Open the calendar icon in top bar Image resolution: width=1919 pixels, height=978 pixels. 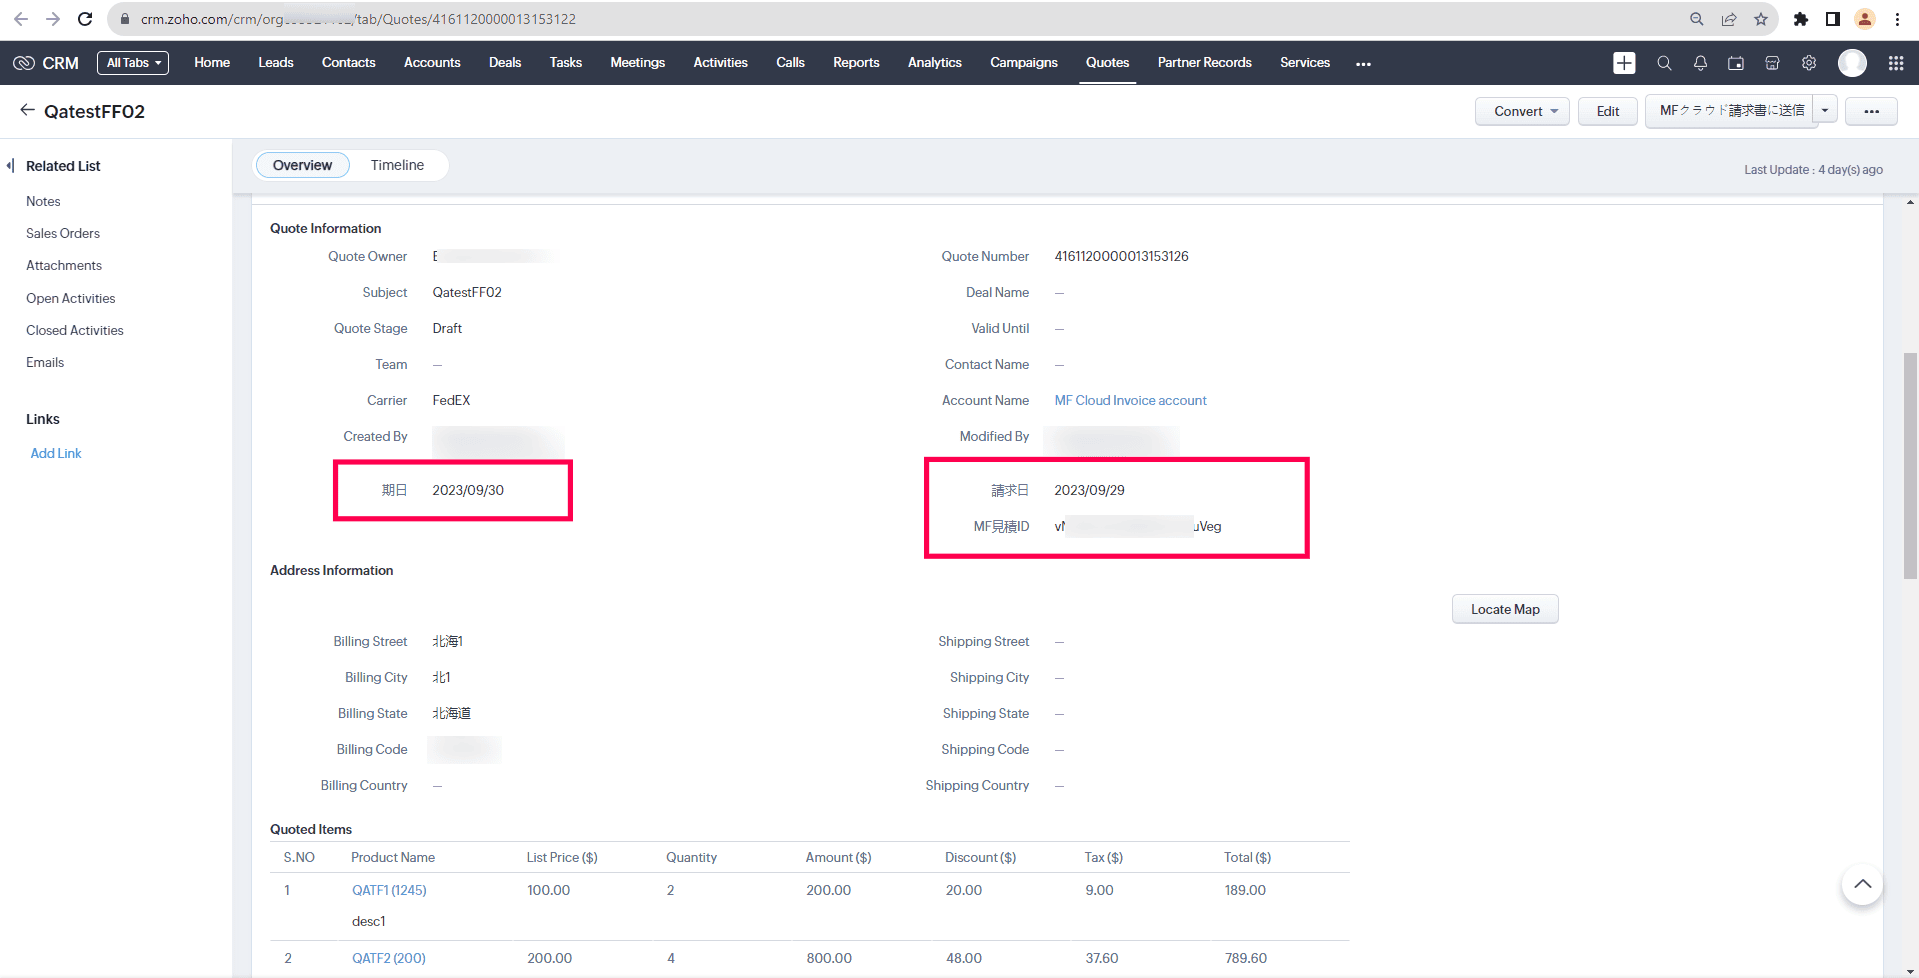click(x=1736, y=63)
